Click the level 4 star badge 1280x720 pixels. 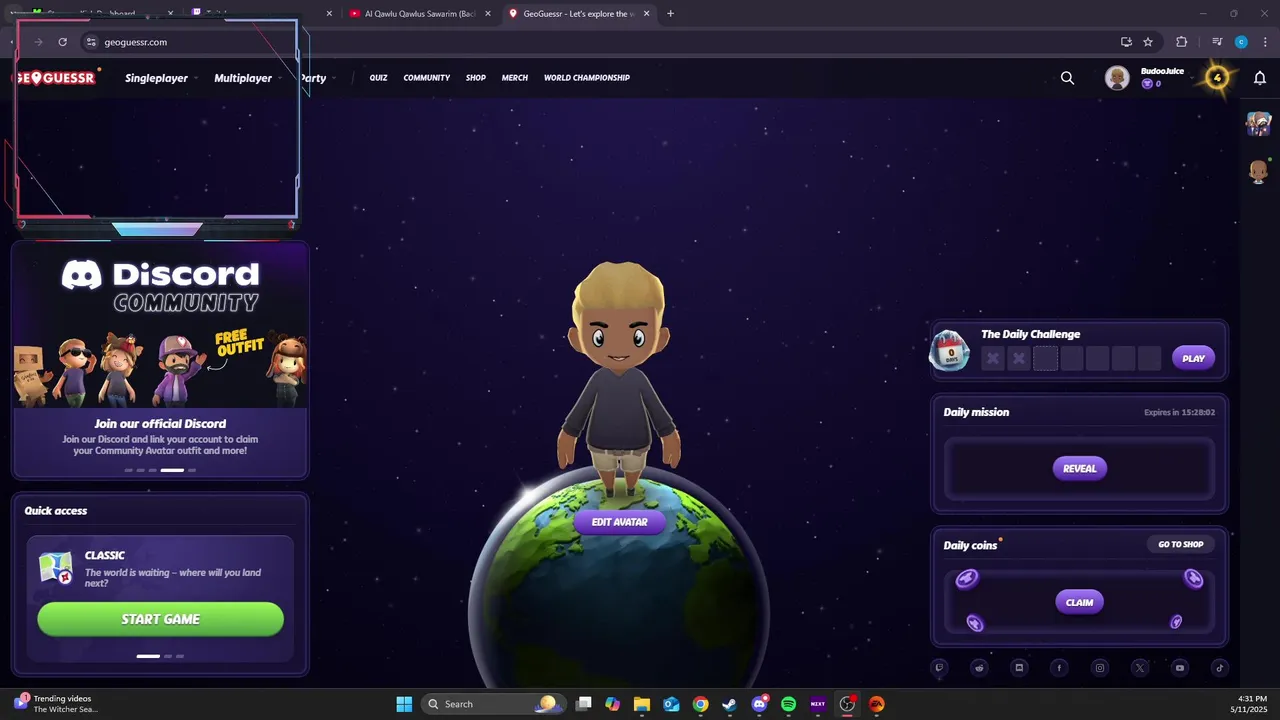click(x=1217, y=77)
